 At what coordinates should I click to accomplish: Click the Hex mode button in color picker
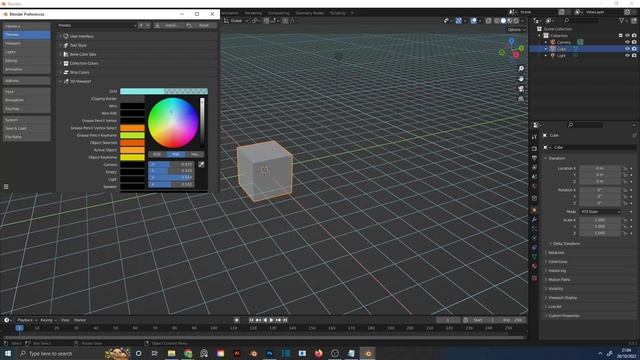click(x=195, y=154)
